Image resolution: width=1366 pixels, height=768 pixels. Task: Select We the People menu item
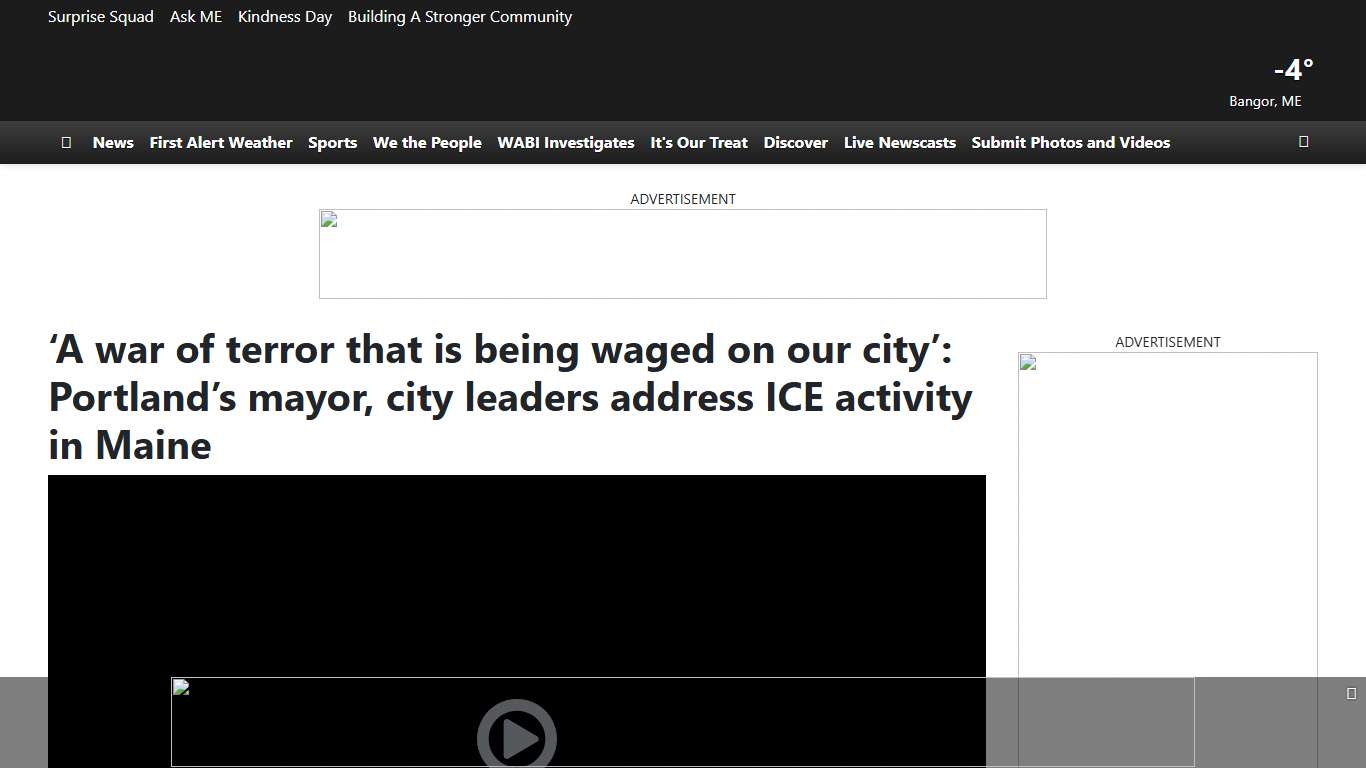point(427,143)
